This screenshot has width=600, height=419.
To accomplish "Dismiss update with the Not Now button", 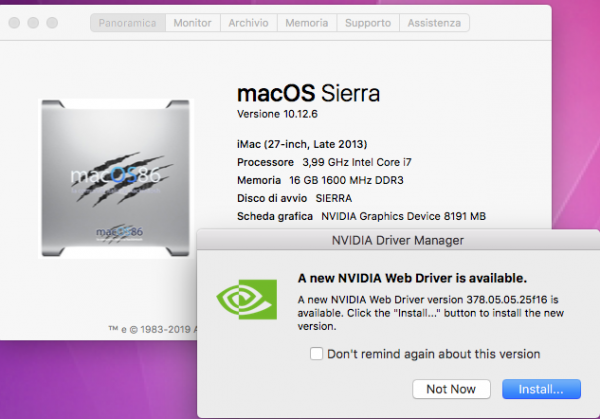I will [451, 389].
